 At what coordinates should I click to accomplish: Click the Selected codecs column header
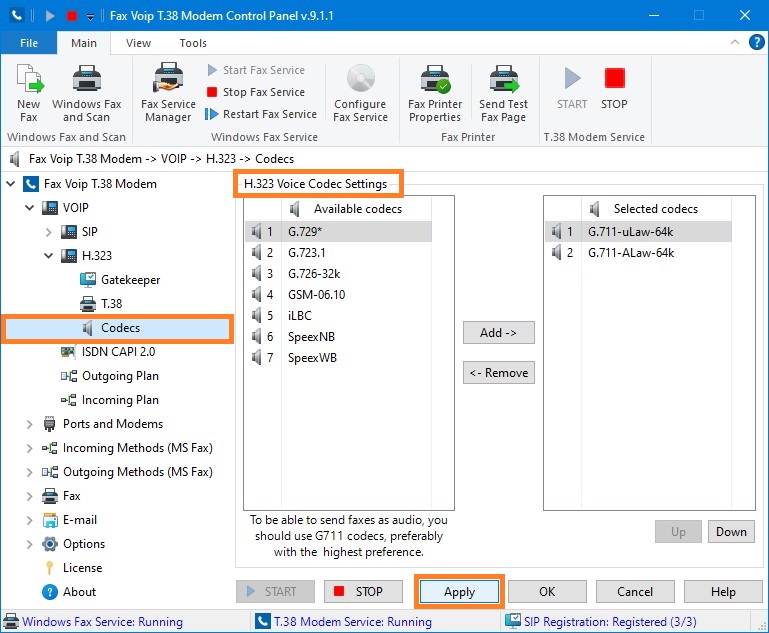click(656, 209)
